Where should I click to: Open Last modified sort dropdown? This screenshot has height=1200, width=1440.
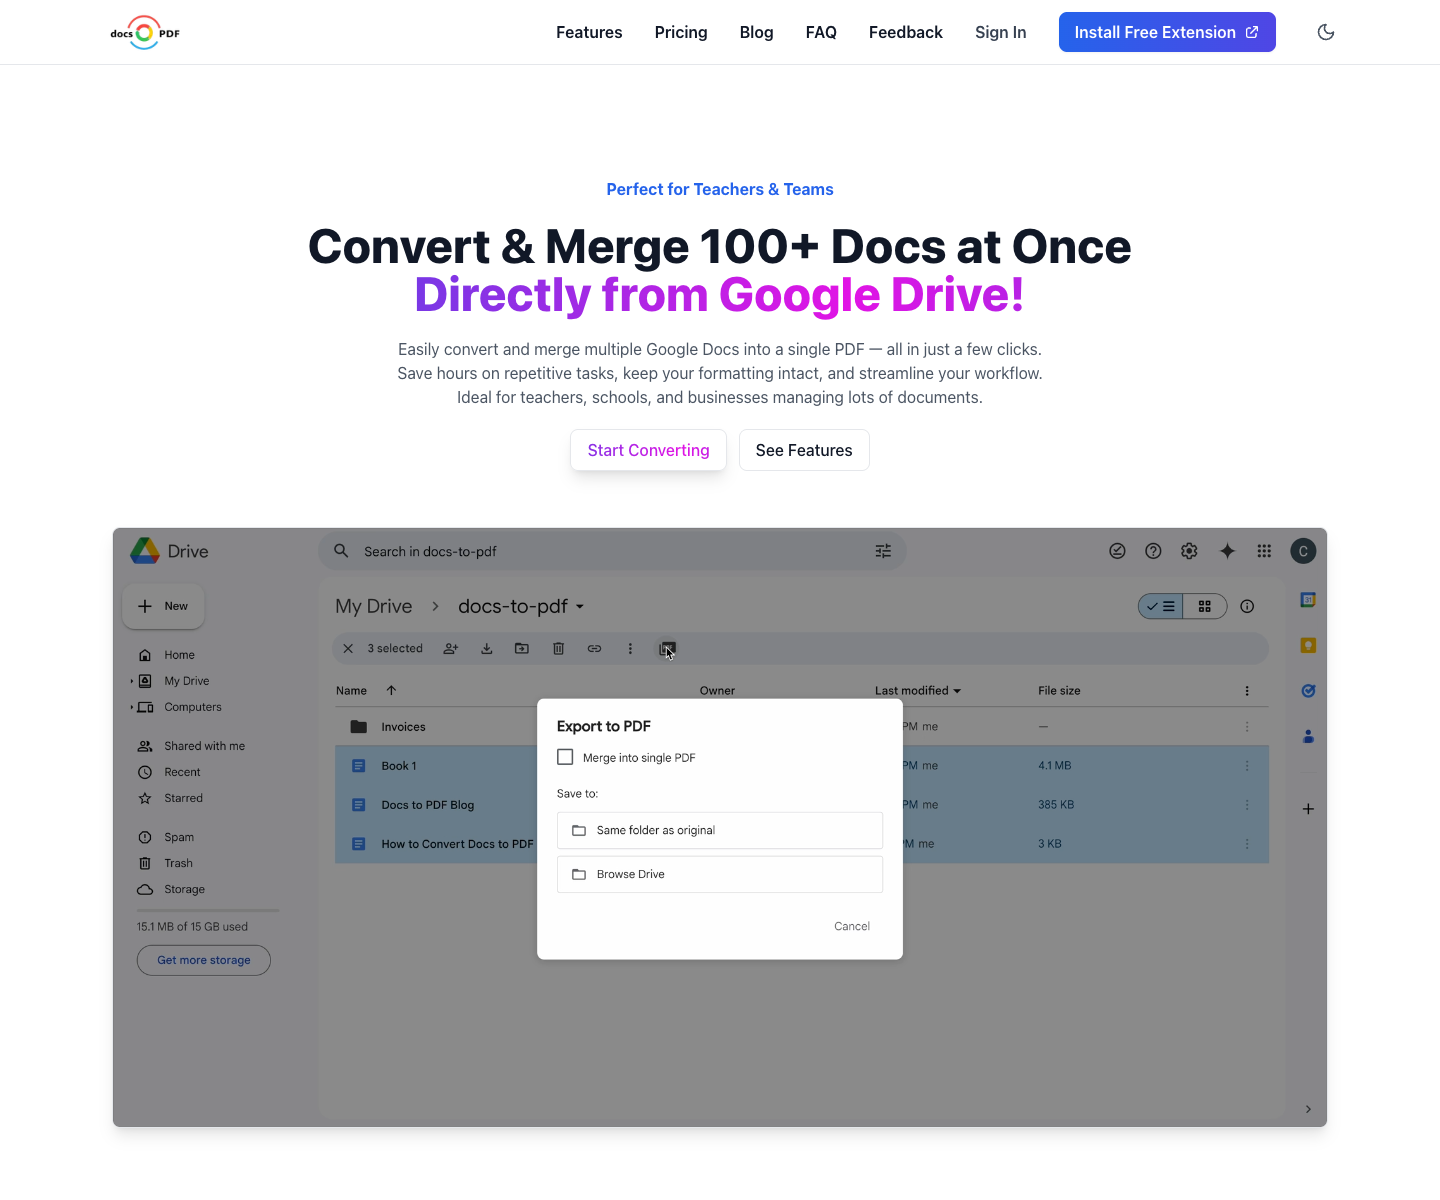pyautogui.click(x=917, y=690)
